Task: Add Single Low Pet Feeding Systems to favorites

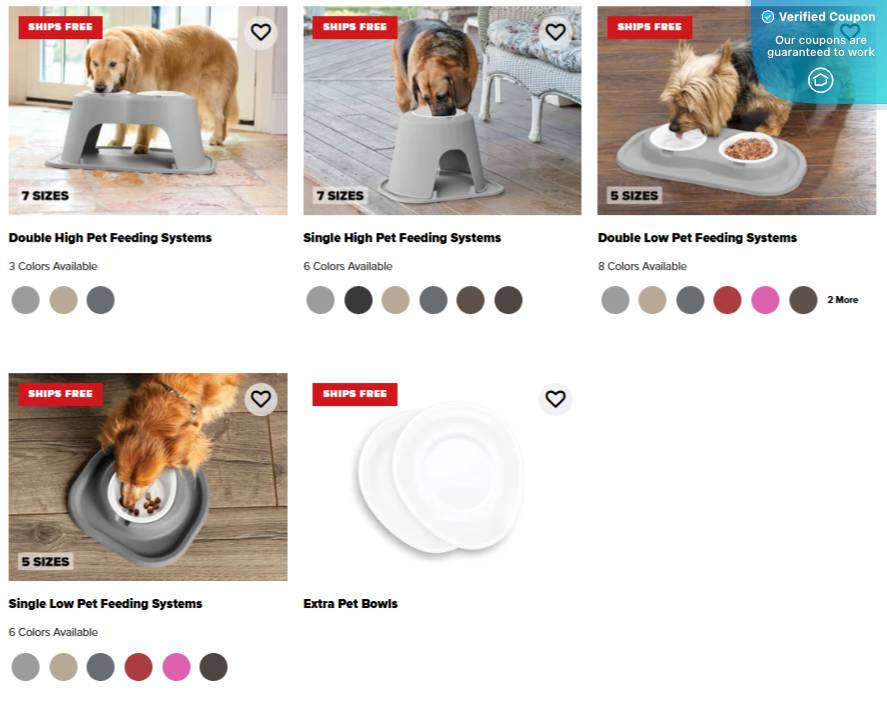Action: click(261, 399)
